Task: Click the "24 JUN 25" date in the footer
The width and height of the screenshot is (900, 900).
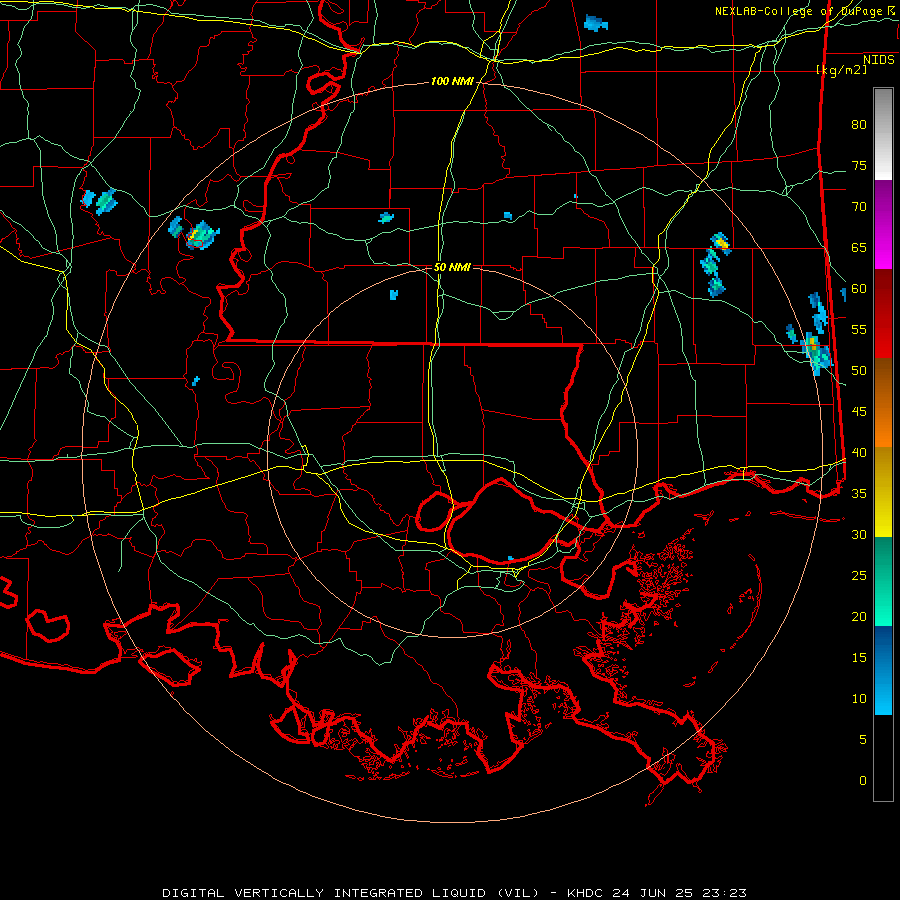Action: coord(653,893)
